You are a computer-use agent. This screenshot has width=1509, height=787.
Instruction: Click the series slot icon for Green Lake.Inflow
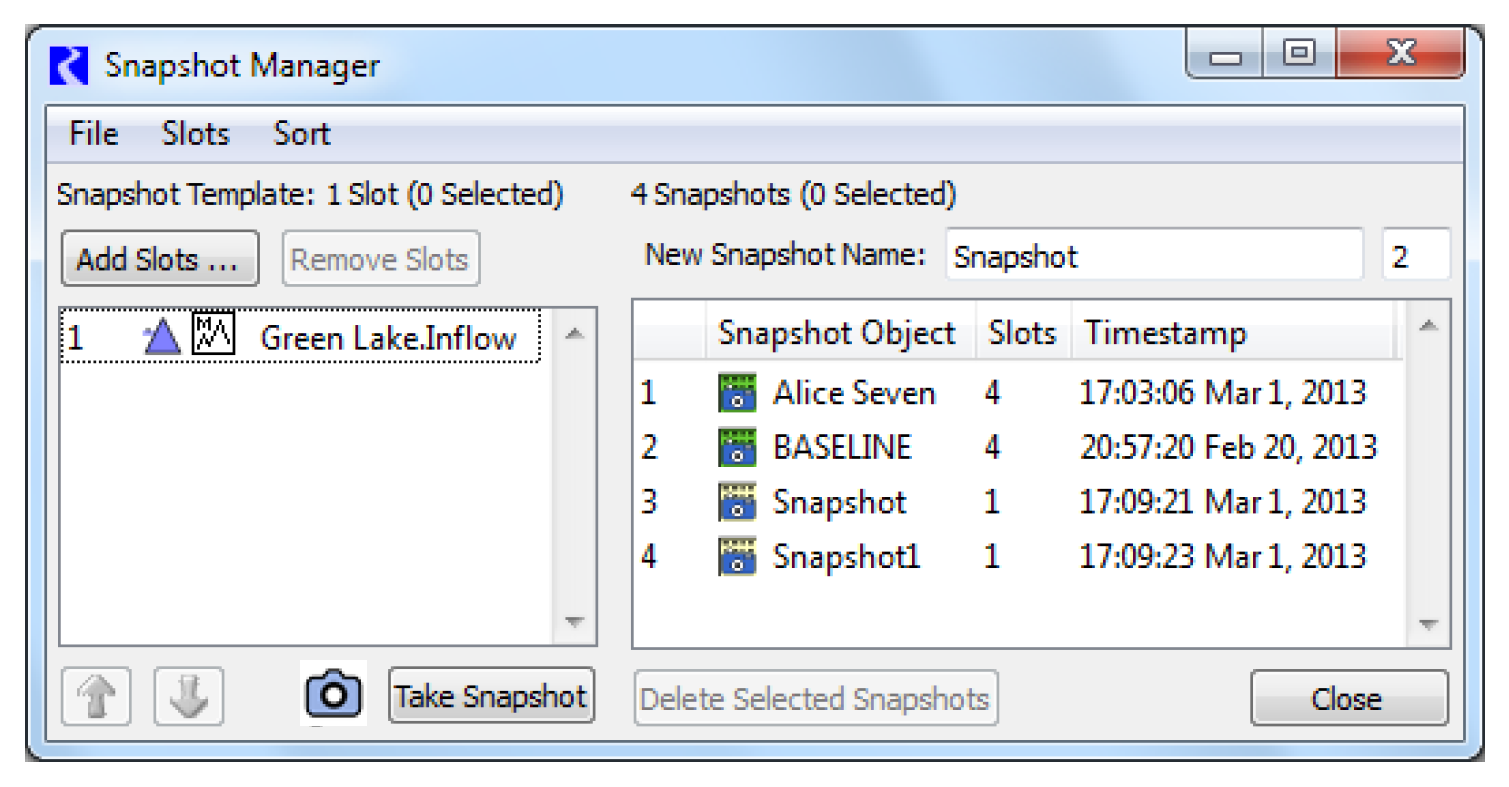(x=213, y=334)
